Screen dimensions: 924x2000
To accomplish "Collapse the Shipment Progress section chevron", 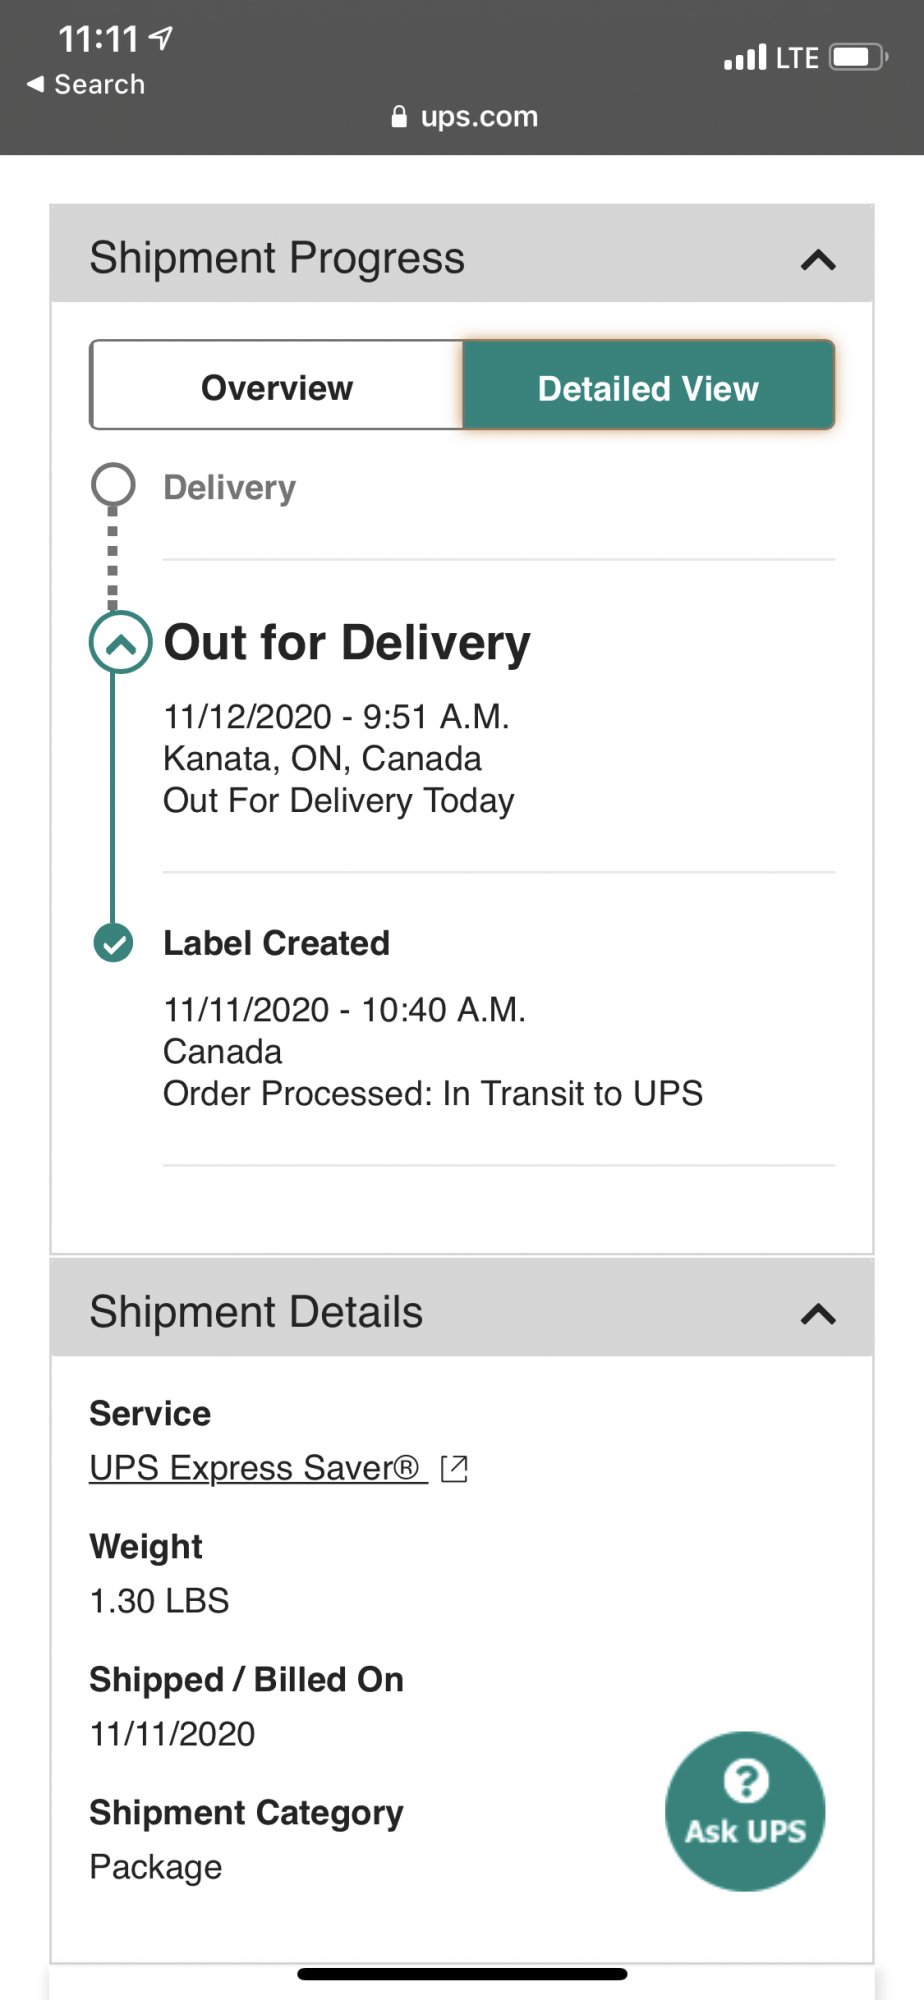I will [x=818, y=260].
